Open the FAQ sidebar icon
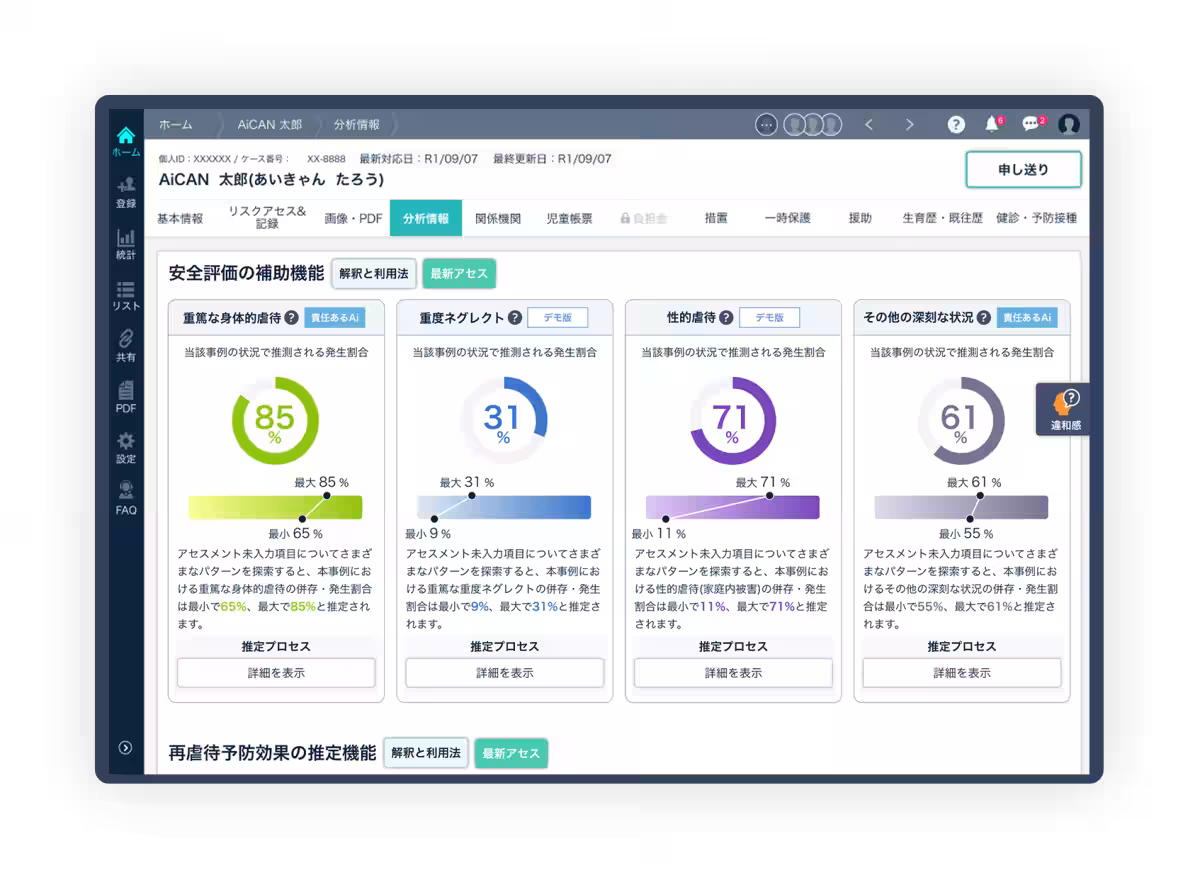Screen dimensions: 1200x880 click(126, 493)
